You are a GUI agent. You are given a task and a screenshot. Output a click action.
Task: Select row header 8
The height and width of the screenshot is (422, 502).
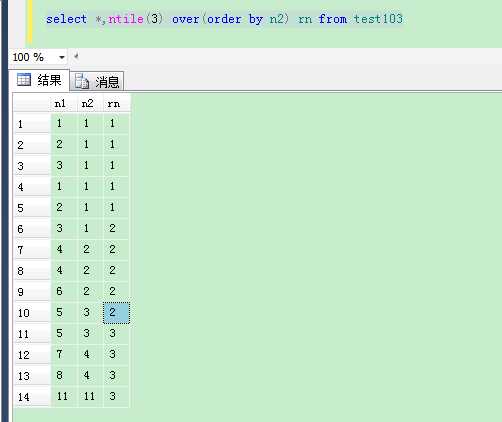[x=32, y=271]
